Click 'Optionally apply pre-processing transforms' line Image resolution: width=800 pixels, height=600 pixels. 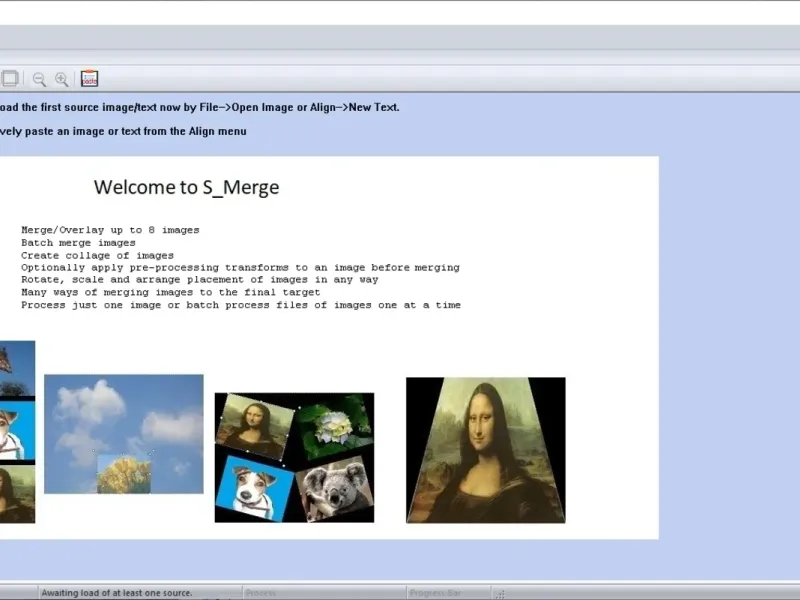pos(240,267)
